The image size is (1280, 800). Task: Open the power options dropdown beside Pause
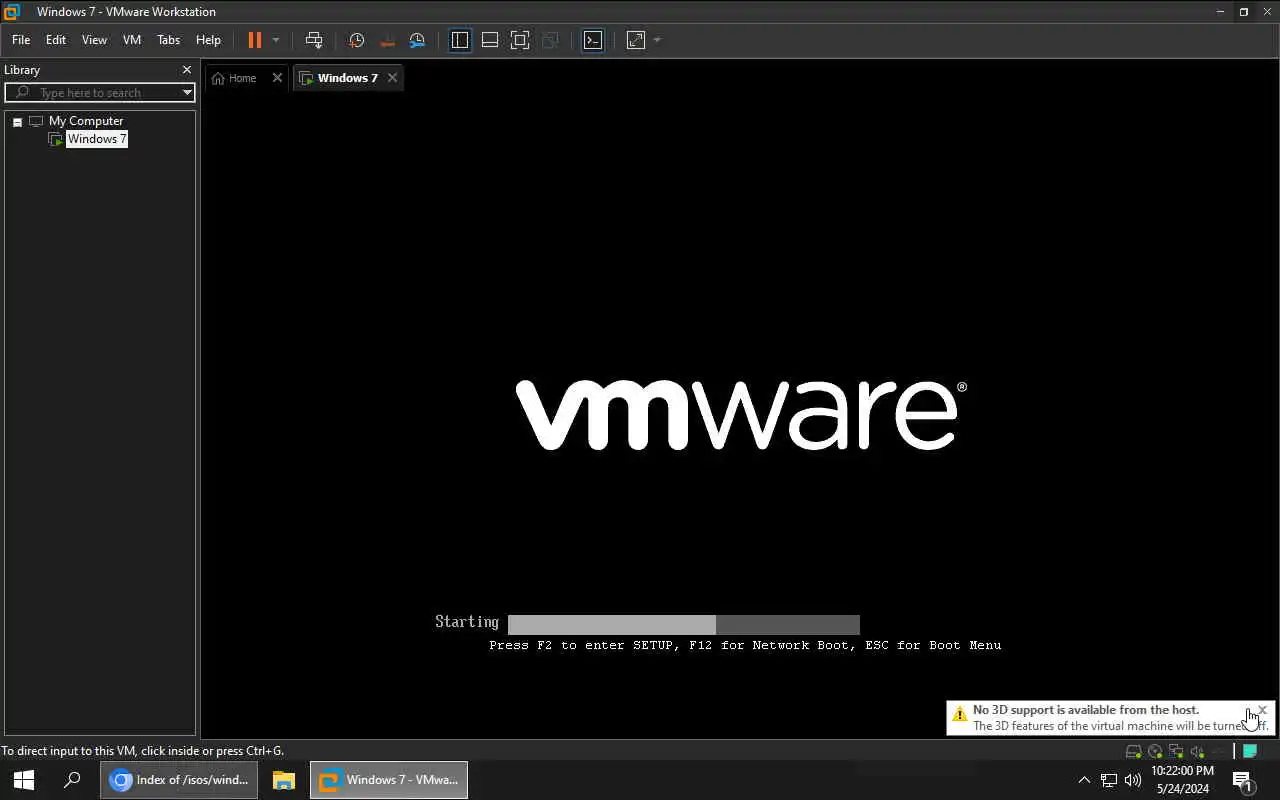[x=276, y=40]
